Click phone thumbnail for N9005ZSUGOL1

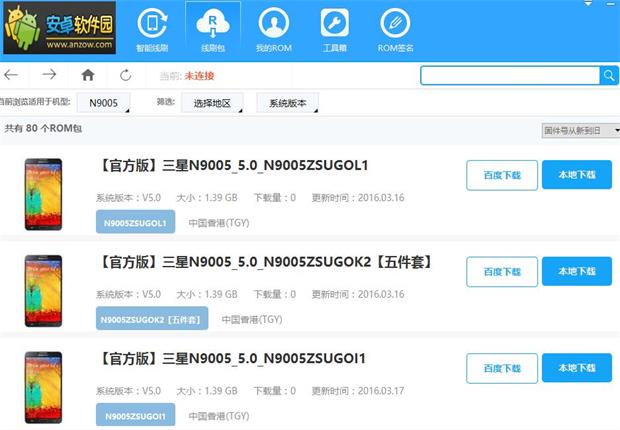(43, 194)
